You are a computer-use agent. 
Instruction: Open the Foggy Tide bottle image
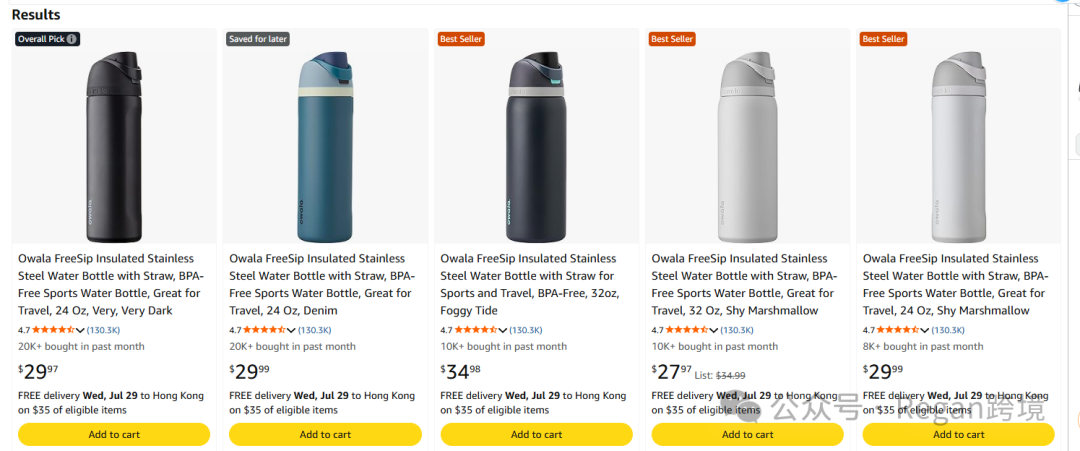click(x=537, y=147)
